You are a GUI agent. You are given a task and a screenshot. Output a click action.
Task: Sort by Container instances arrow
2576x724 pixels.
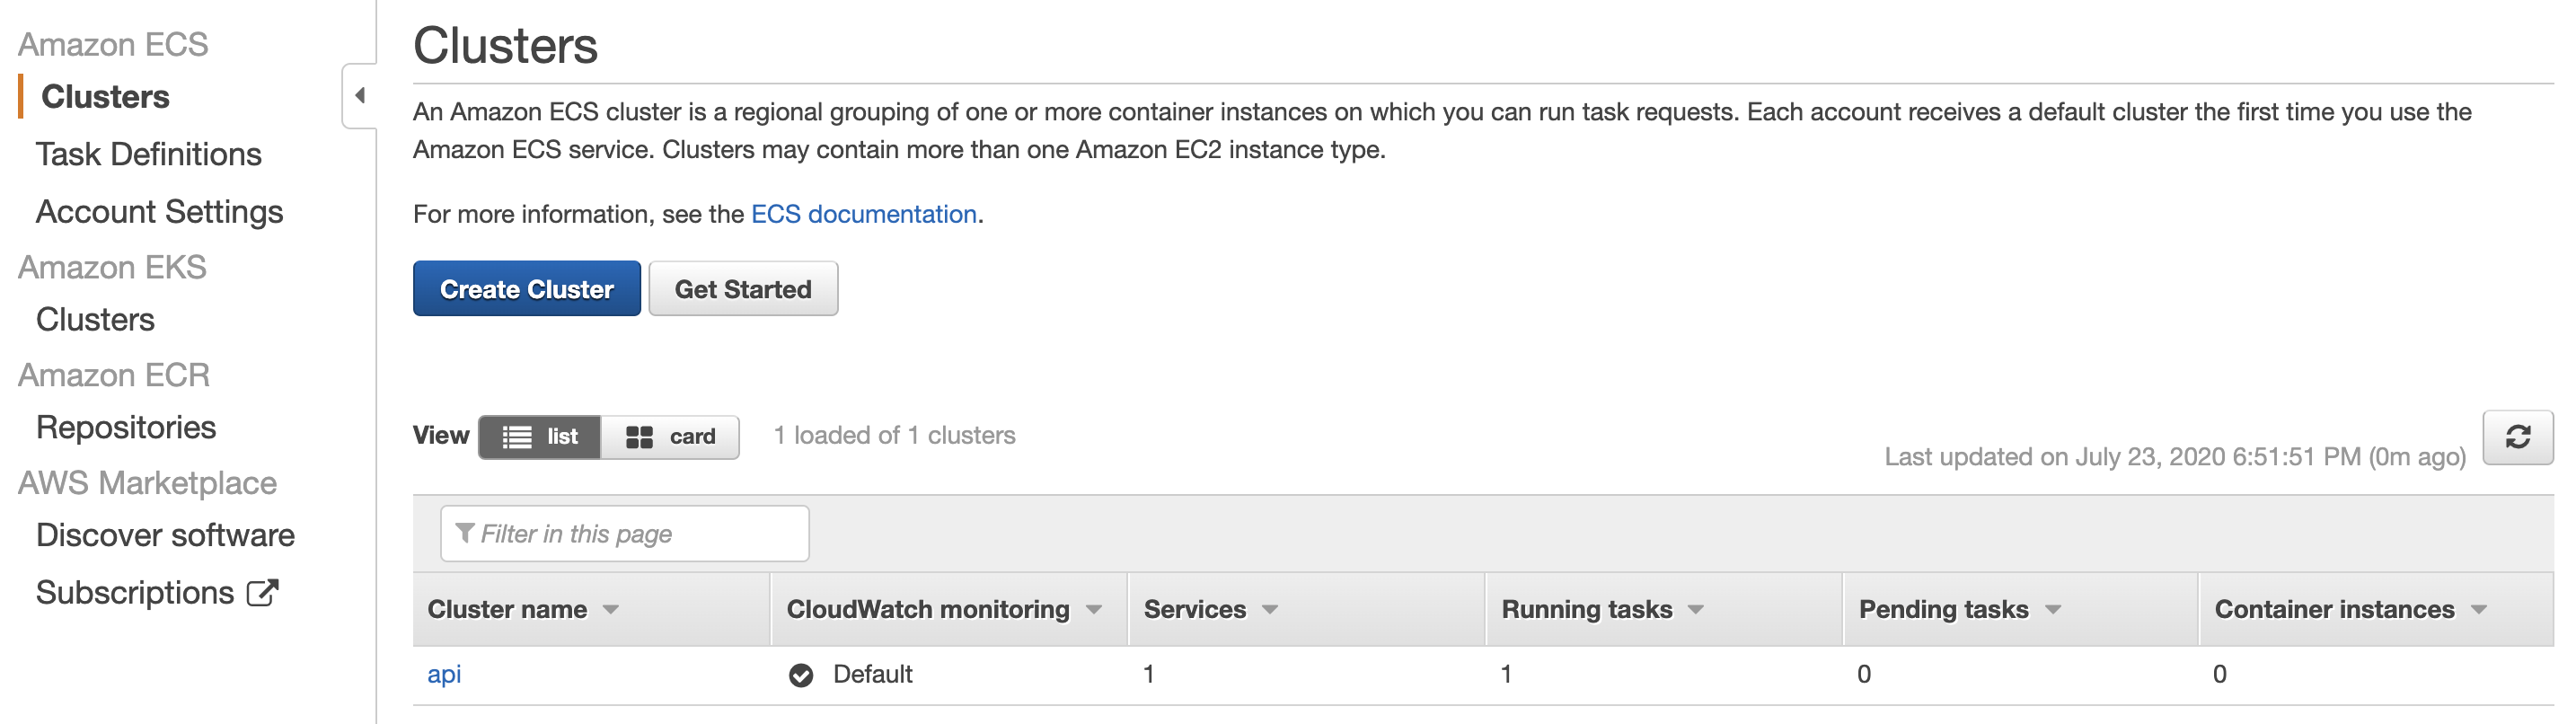coord(2479,609)
